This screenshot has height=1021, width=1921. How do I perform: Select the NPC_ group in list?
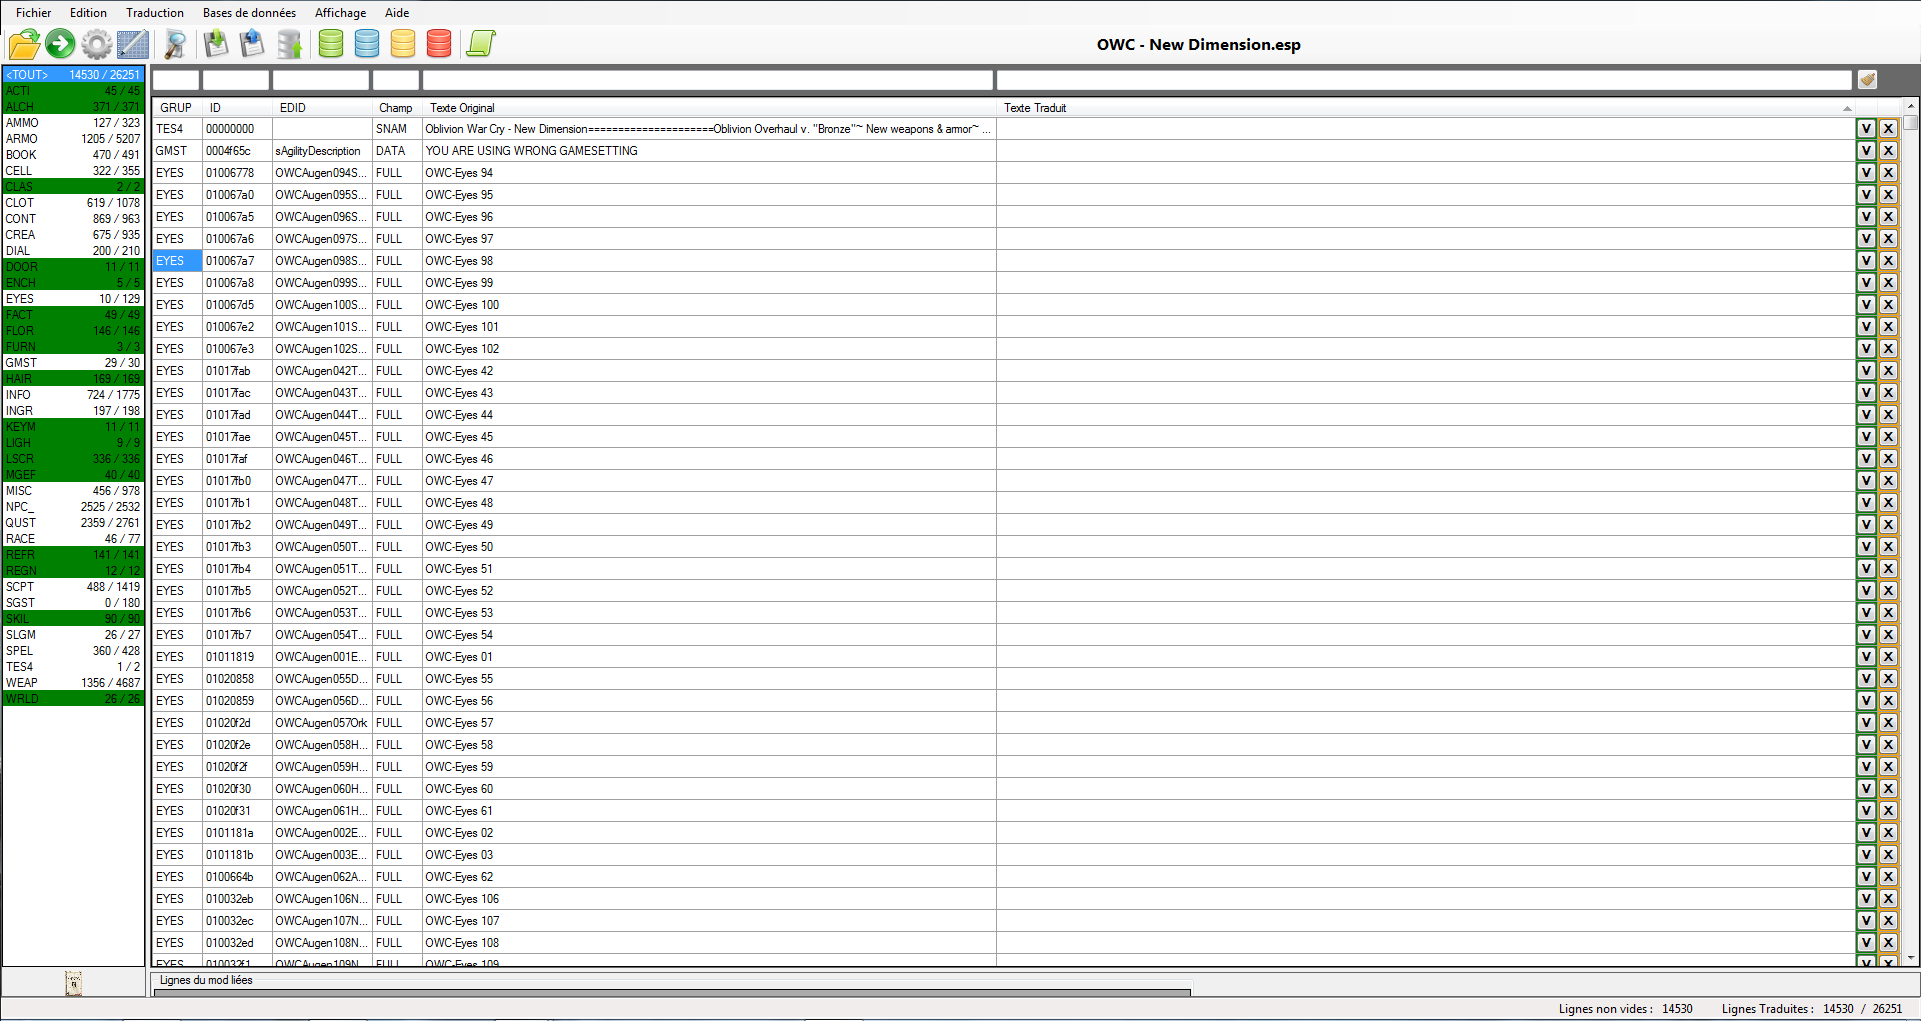tap(73, 507)
